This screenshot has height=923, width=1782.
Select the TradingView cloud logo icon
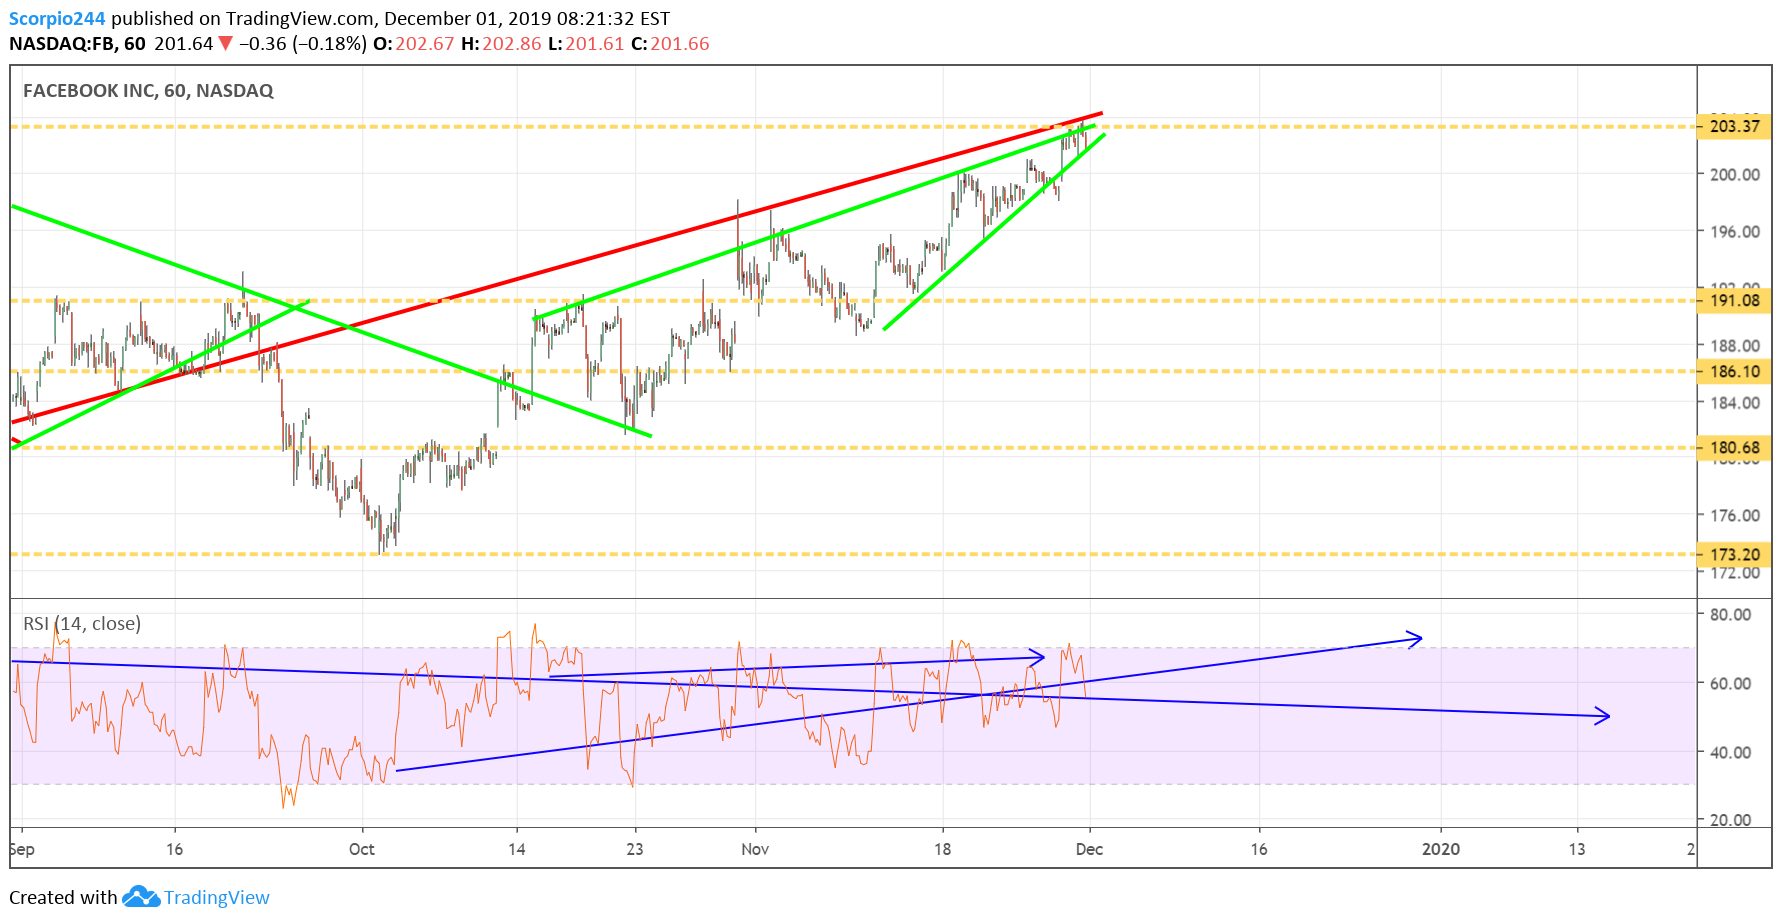pyautogui.click(x=141, y=897)
